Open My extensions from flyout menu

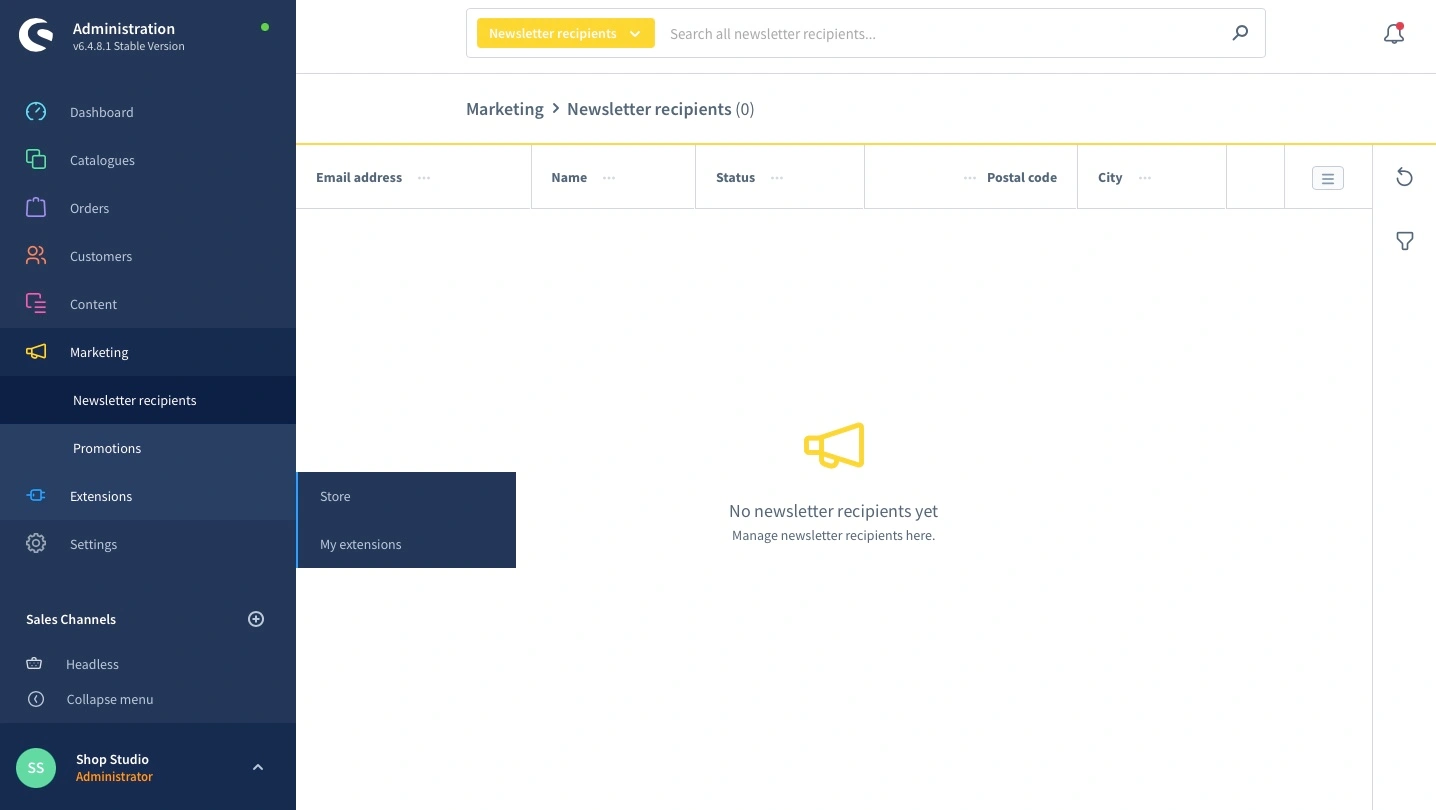coord(360,544)
